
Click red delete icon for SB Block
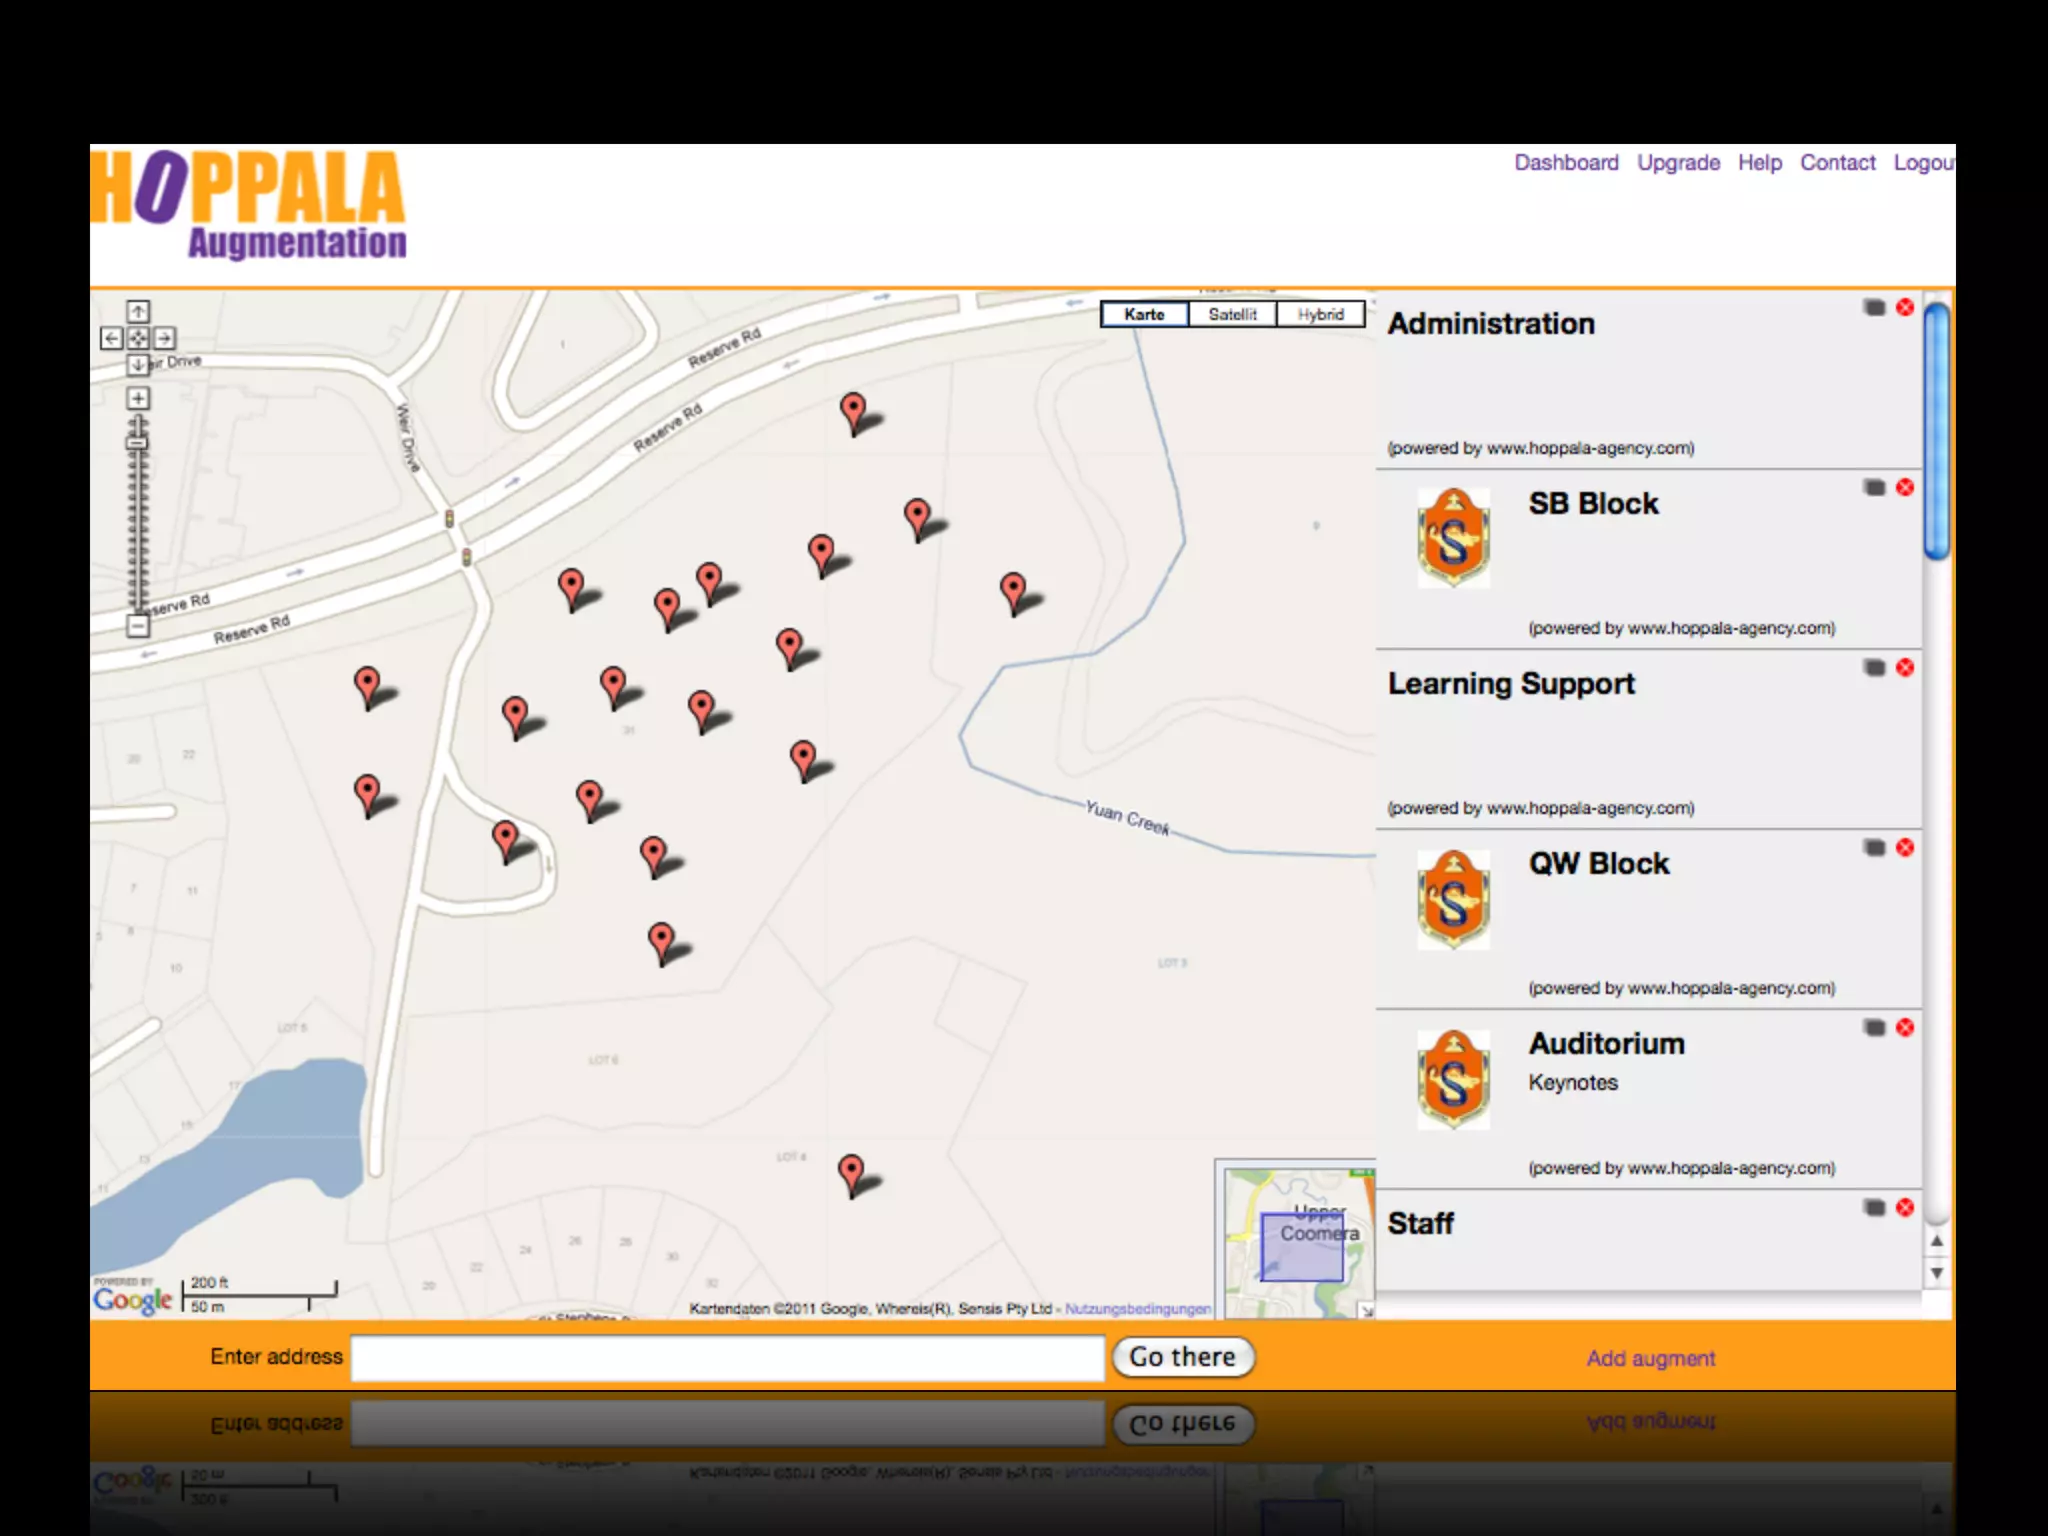click(1904, 487)
